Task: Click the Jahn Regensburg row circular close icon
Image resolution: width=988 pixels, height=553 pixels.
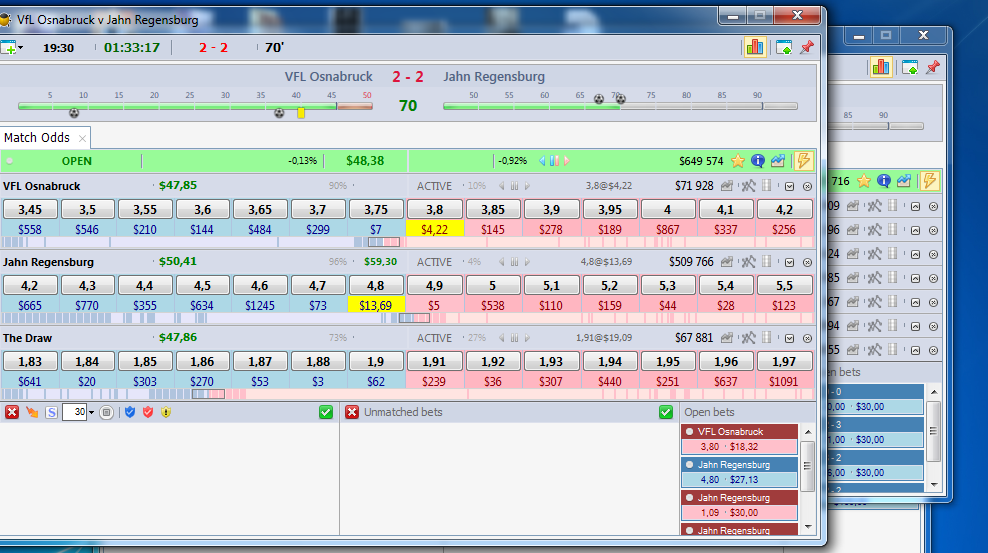Action: pos(807,262)
